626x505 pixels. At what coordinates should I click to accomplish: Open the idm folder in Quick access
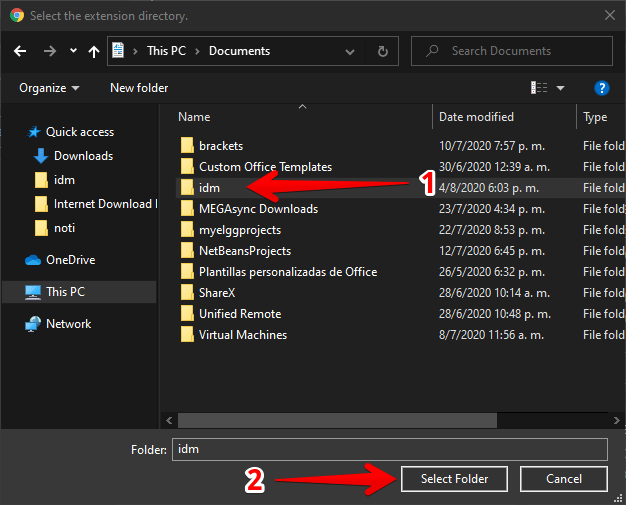click(x=64, y=180)
